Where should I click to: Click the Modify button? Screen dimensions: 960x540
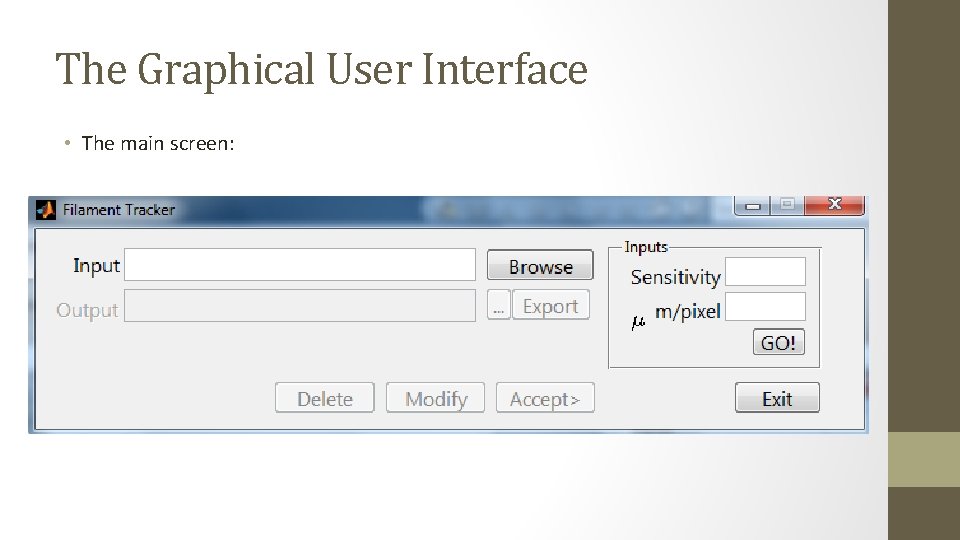[x=435, y=398]
